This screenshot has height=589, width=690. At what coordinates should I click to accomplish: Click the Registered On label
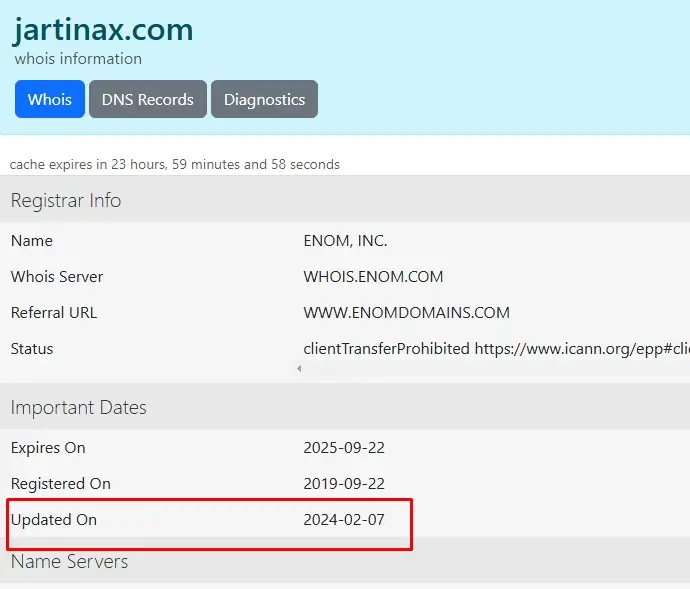61,484
